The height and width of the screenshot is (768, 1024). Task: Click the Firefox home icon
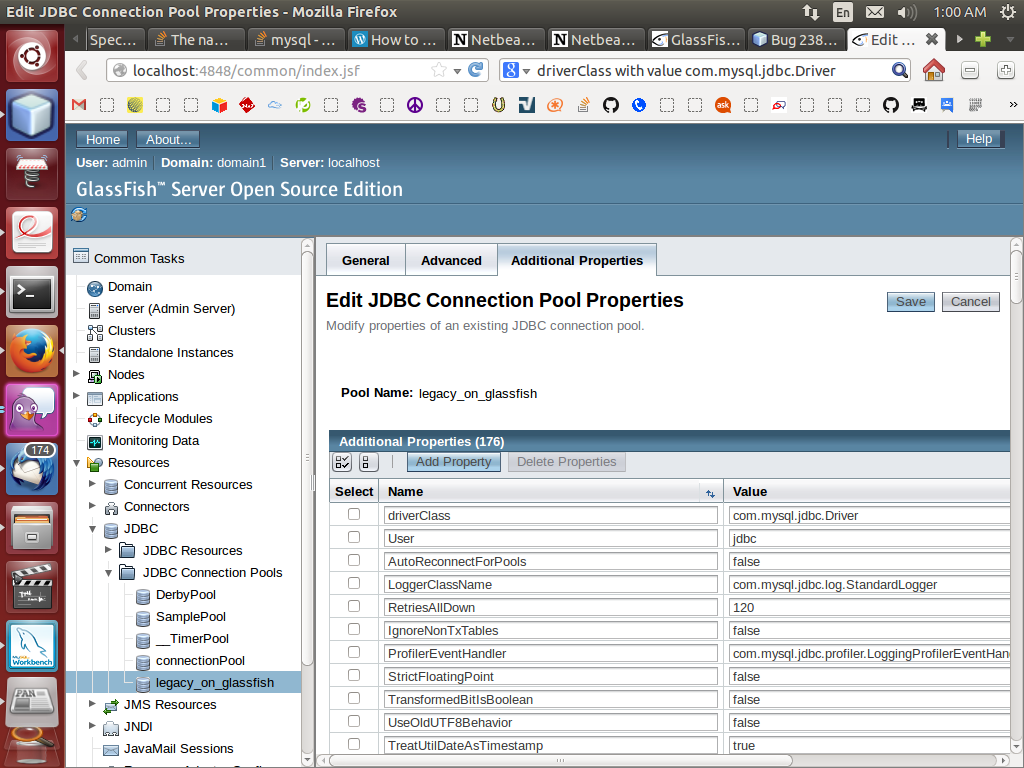[933, 70]
